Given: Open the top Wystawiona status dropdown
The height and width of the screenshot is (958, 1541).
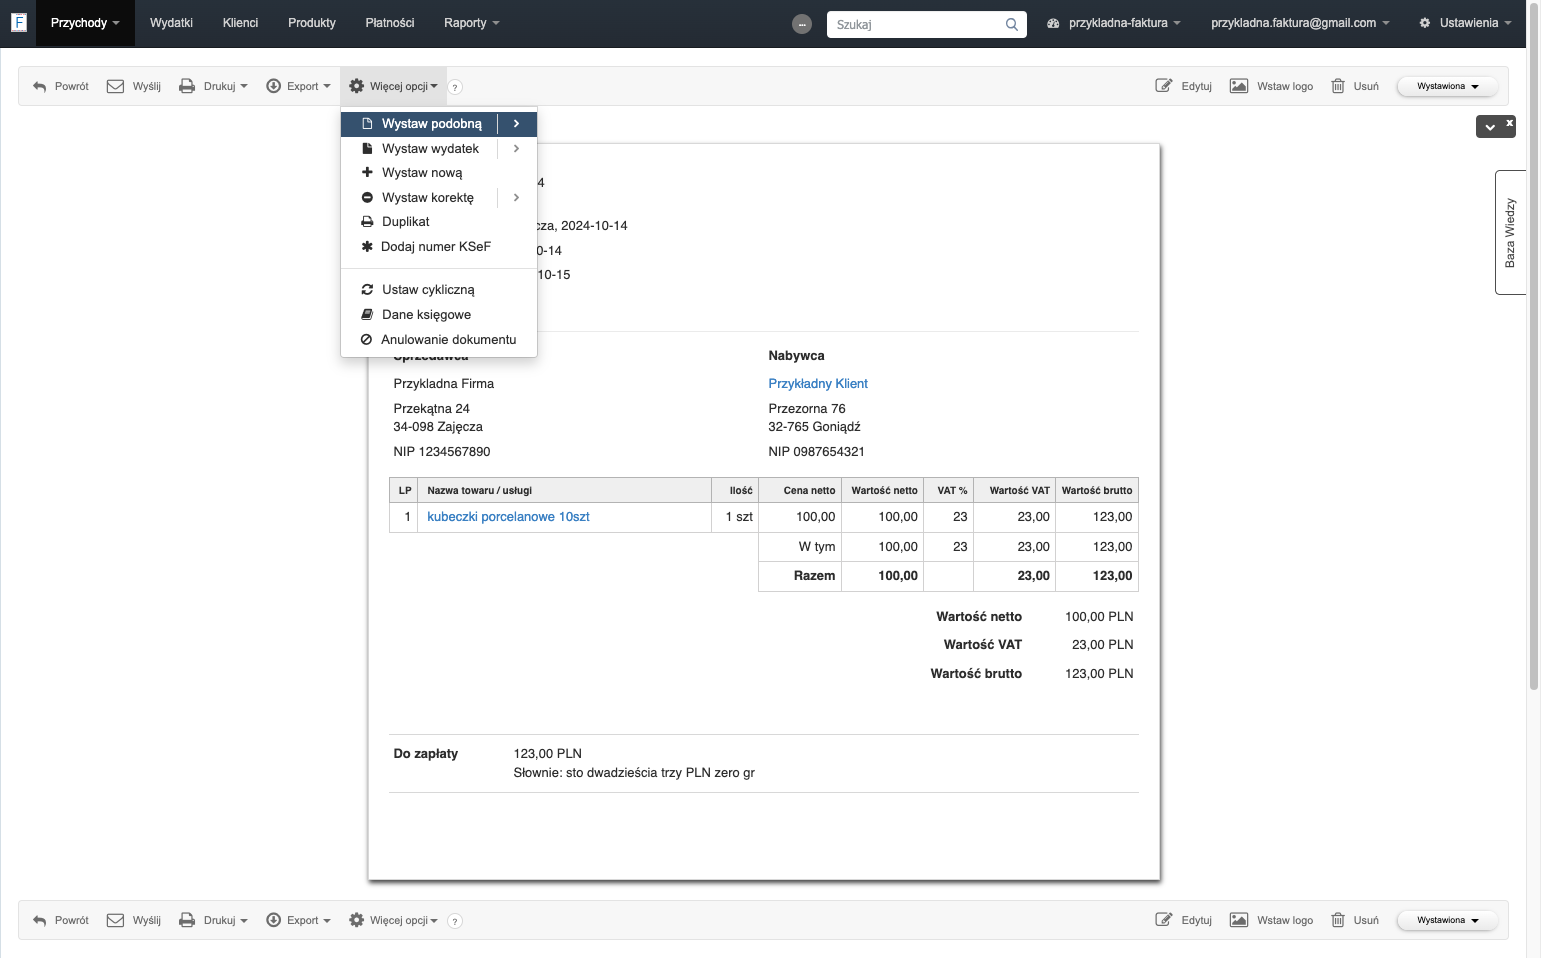Looking at the screenshot, I should [x=1447, y=86].
